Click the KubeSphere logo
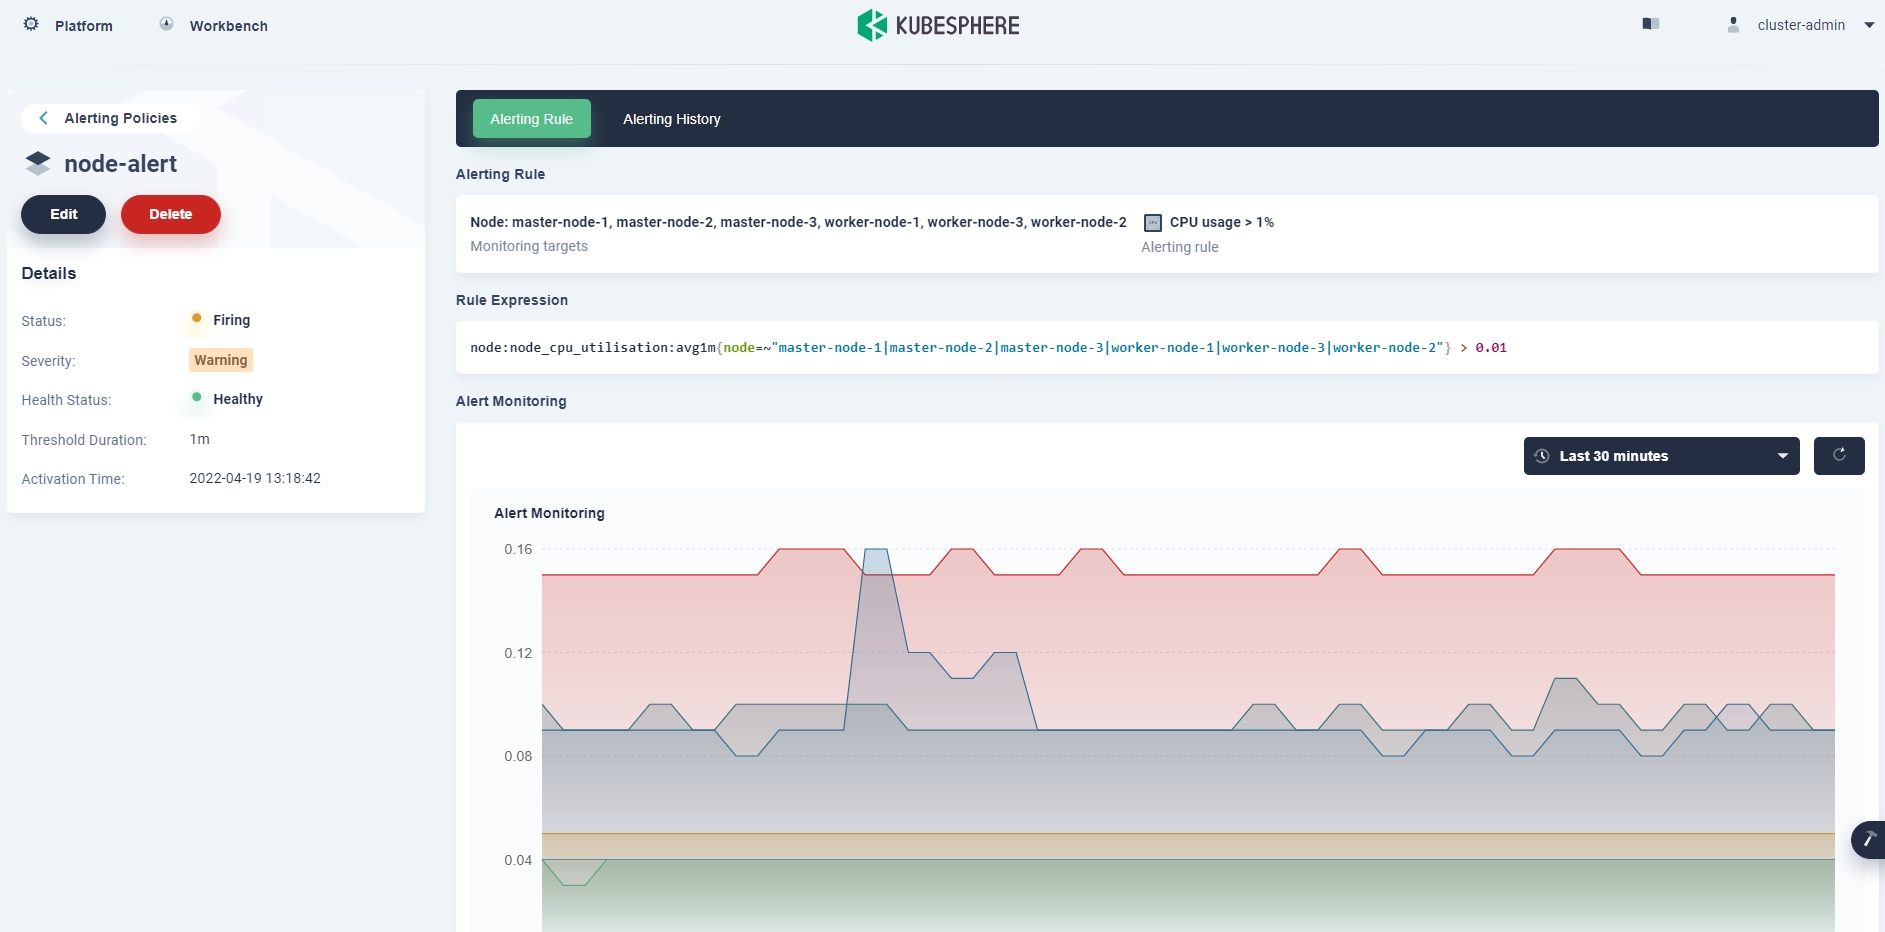 tap(938, 25)
